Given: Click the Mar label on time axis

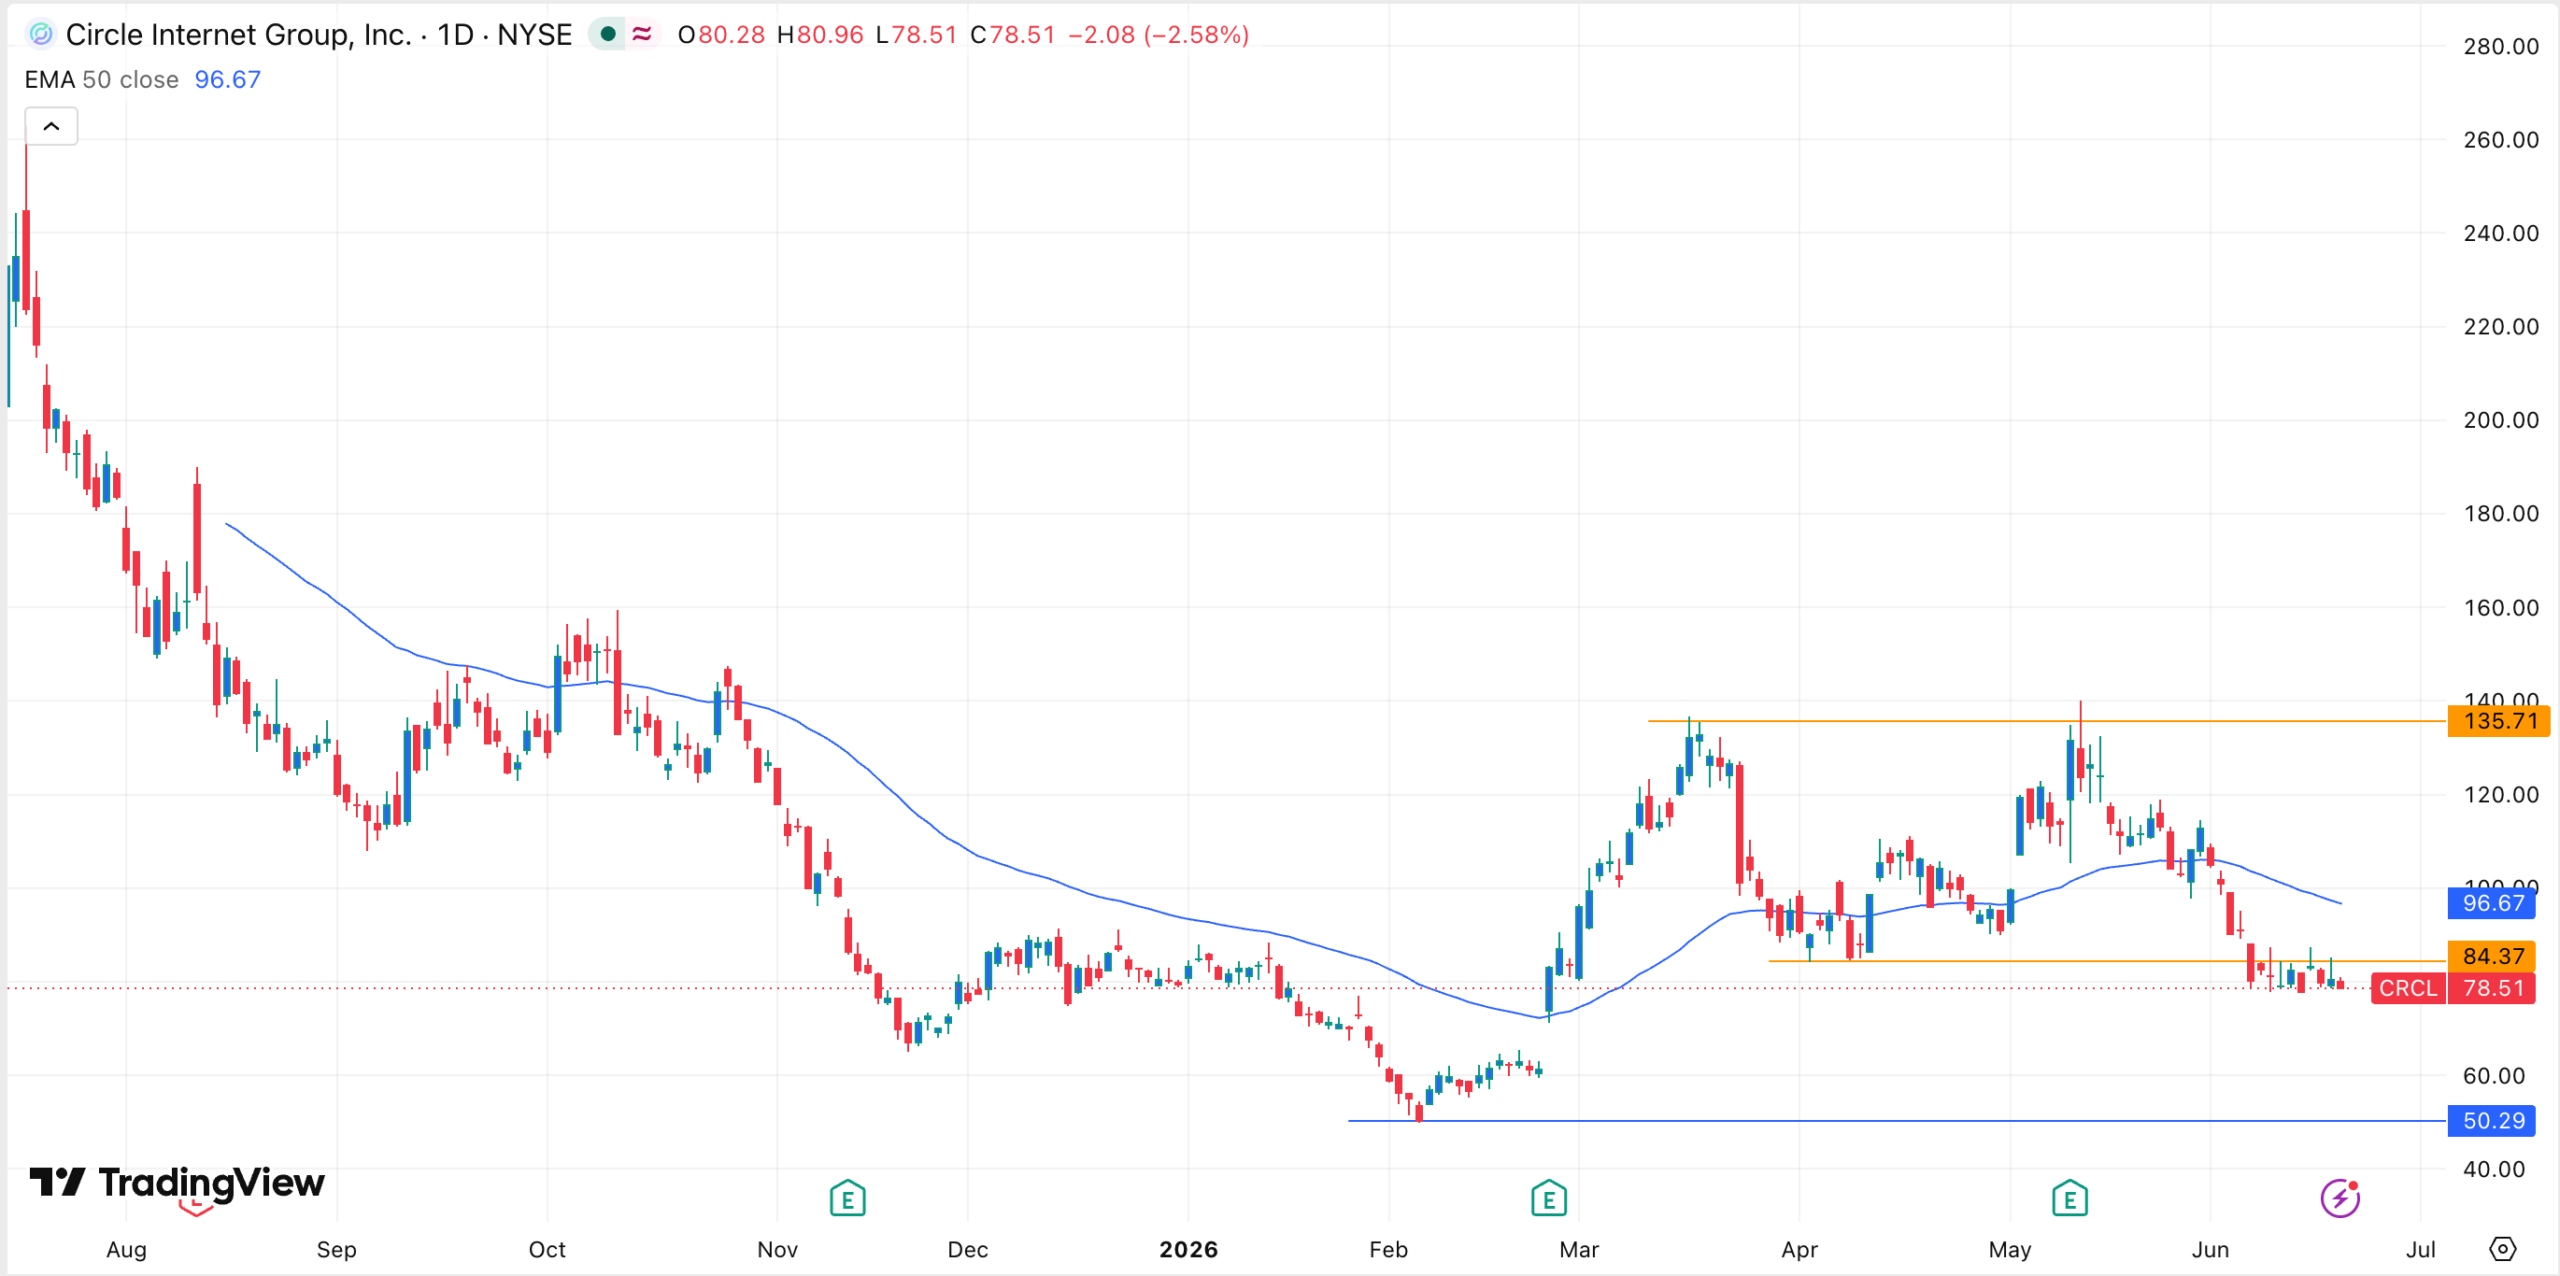Looking at the screenshot, I should [1579, 1249].
